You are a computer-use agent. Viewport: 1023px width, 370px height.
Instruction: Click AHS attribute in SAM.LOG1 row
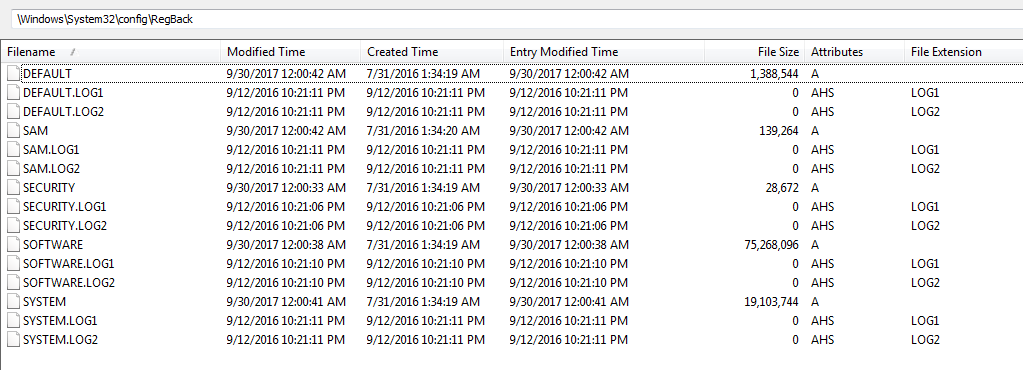pos(823,149)
